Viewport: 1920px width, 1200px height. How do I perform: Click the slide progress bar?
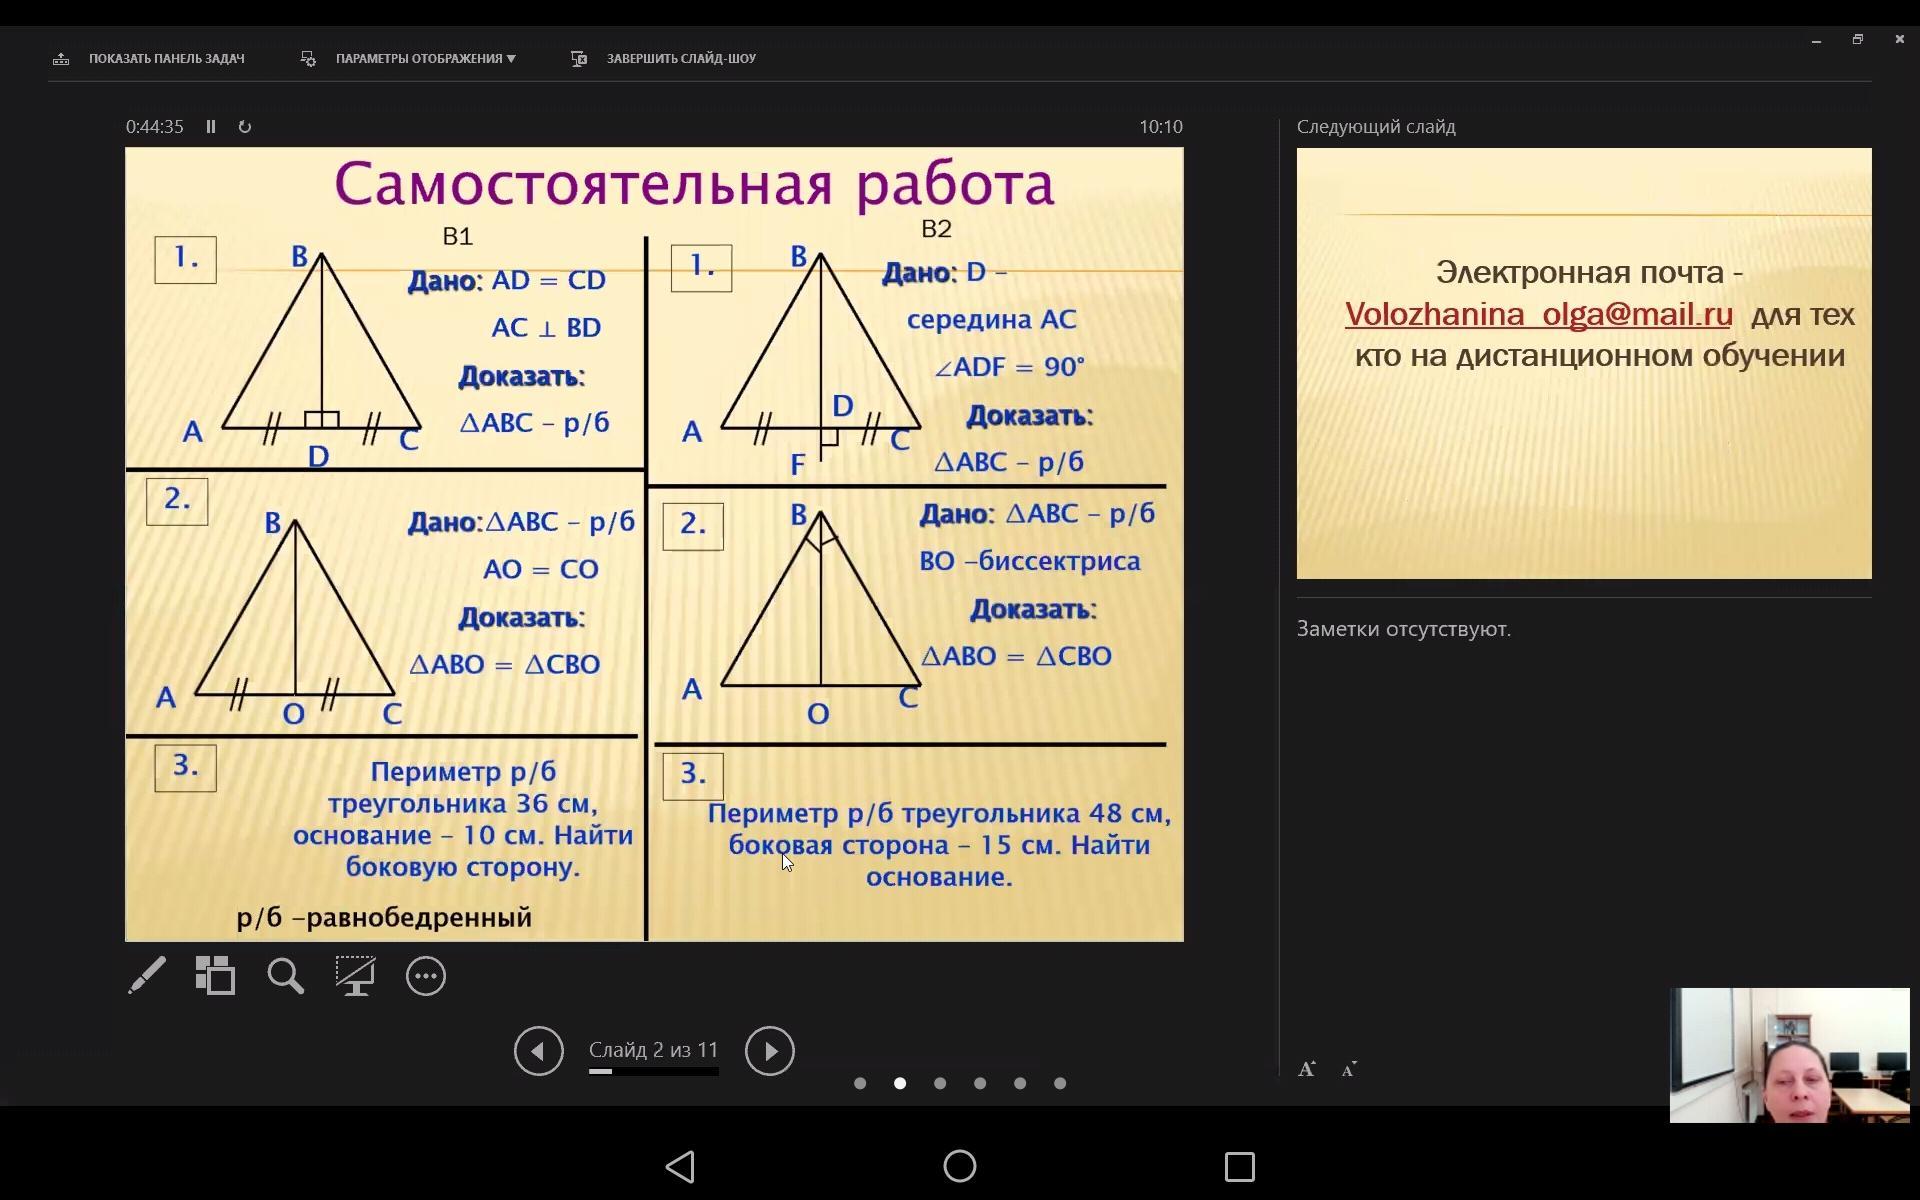pyautogui.click(x=654, y=1072)
